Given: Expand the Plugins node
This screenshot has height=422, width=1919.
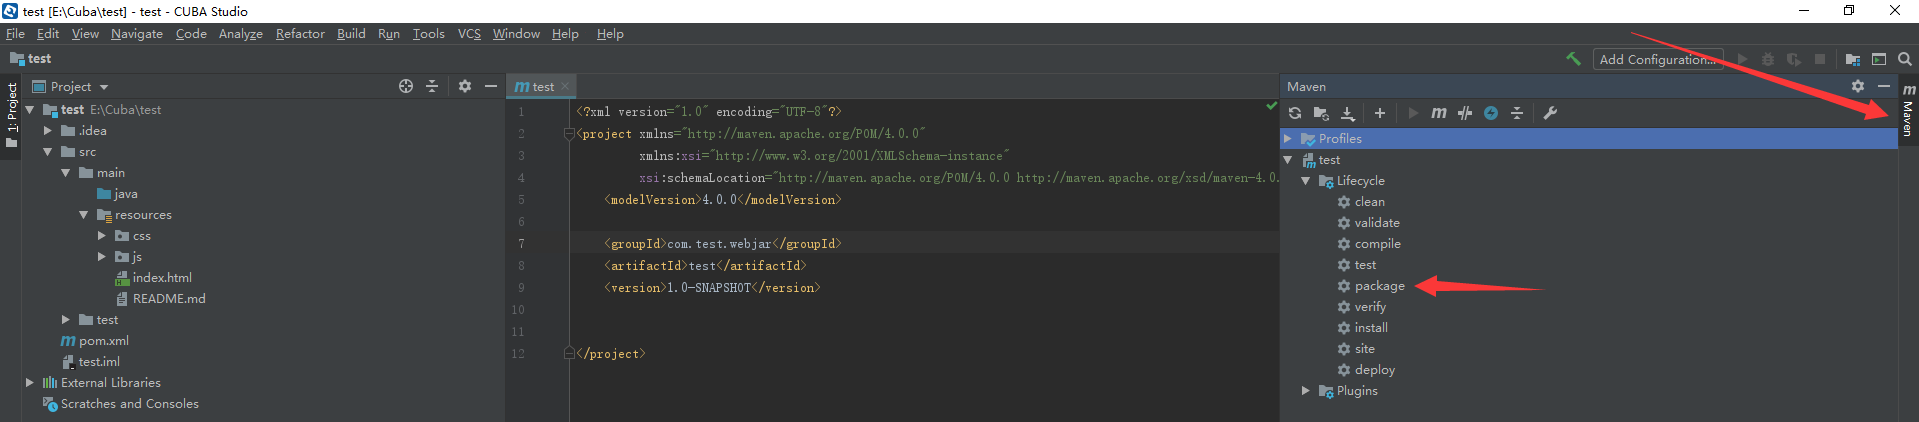Looking at the screenshot, I should coord(1306,391).
